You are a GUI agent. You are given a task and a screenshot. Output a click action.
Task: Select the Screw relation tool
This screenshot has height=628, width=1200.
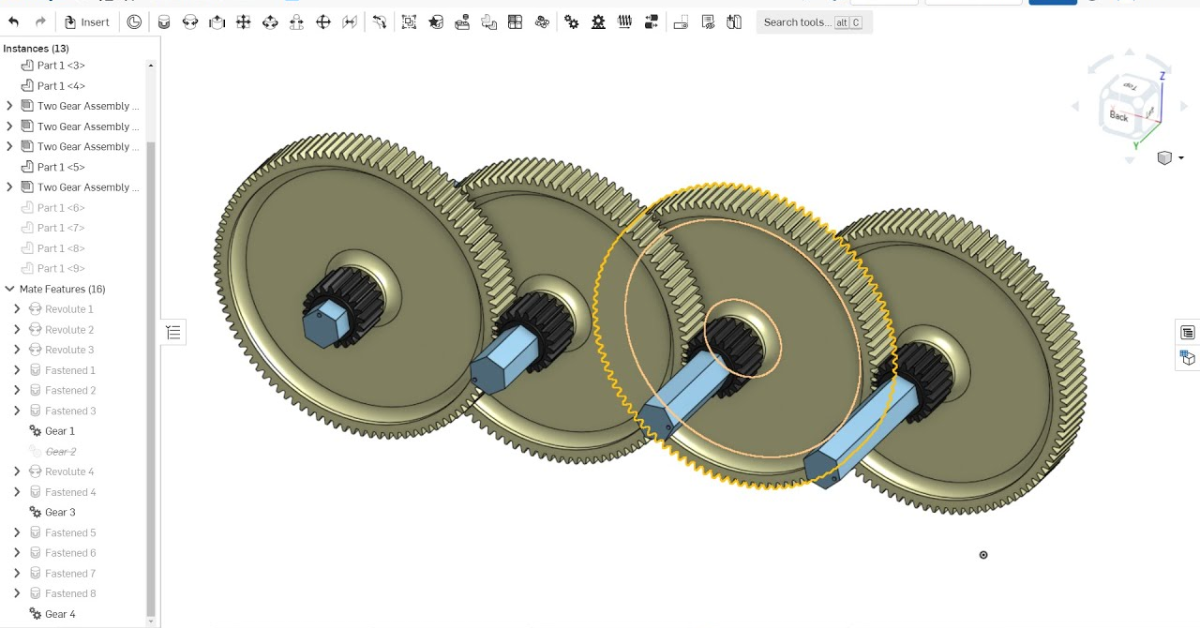pos(625,22)
